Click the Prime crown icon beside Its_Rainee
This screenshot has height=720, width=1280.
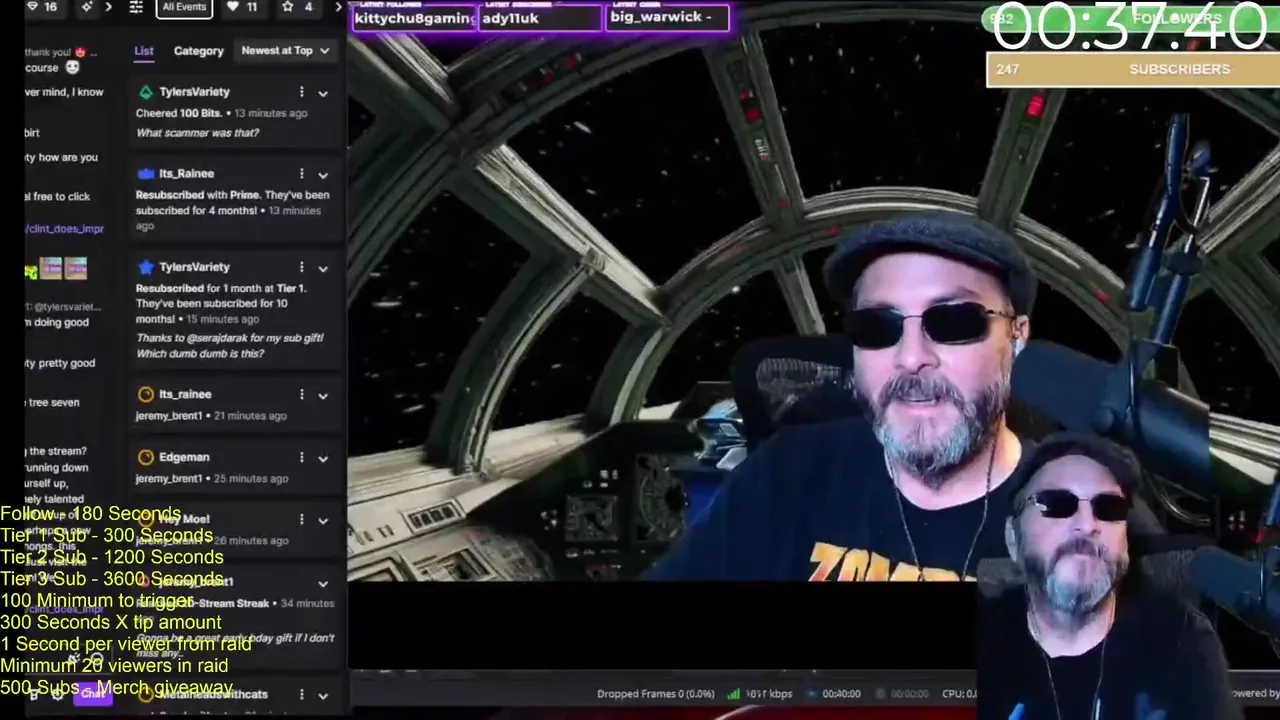(x=146, y=174)
